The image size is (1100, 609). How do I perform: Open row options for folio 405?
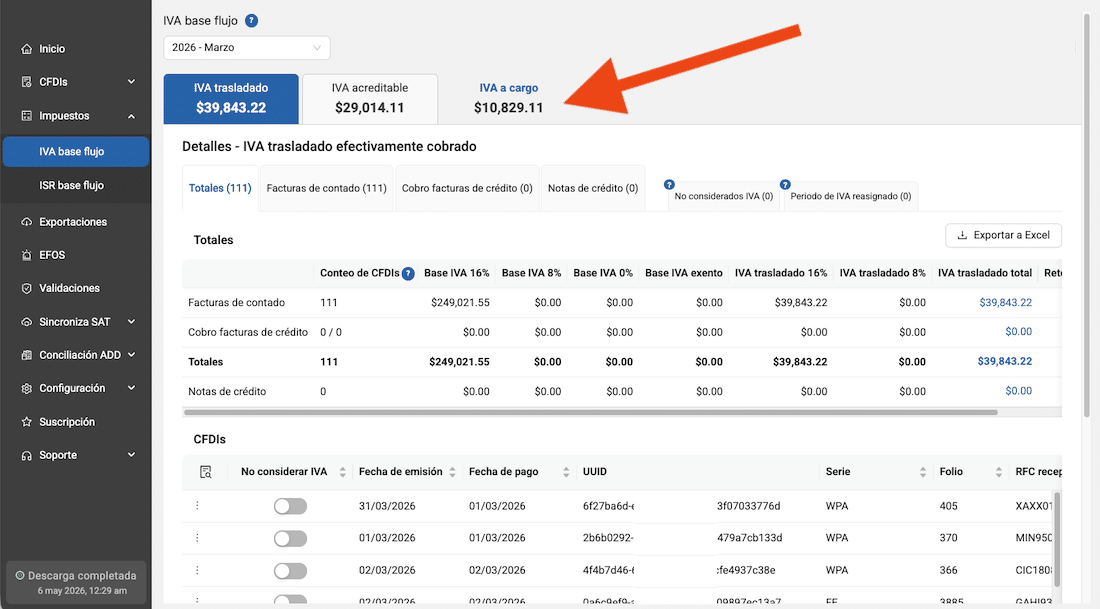click(197, 505)
